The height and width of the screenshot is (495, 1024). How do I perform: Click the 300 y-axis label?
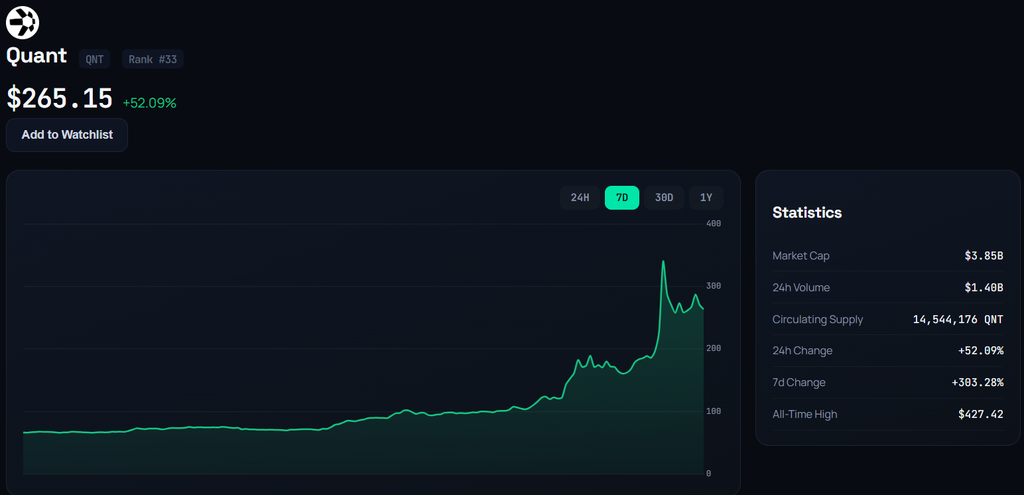(x=713, y=286)
